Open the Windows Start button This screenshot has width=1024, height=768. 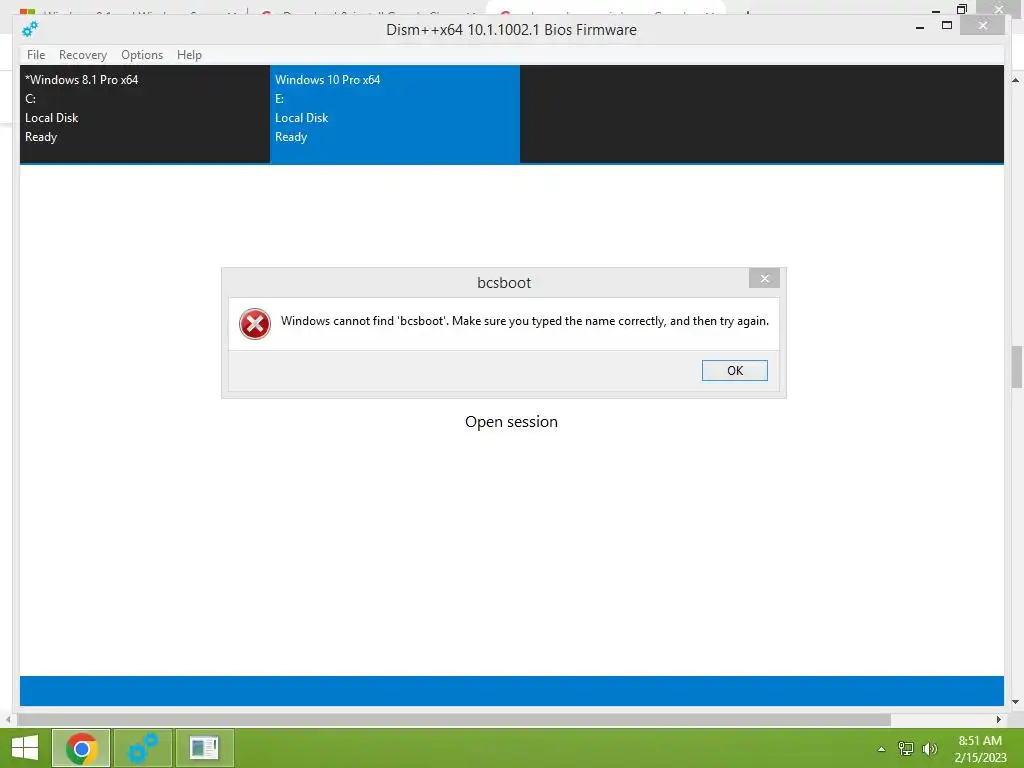pos(25,748)
